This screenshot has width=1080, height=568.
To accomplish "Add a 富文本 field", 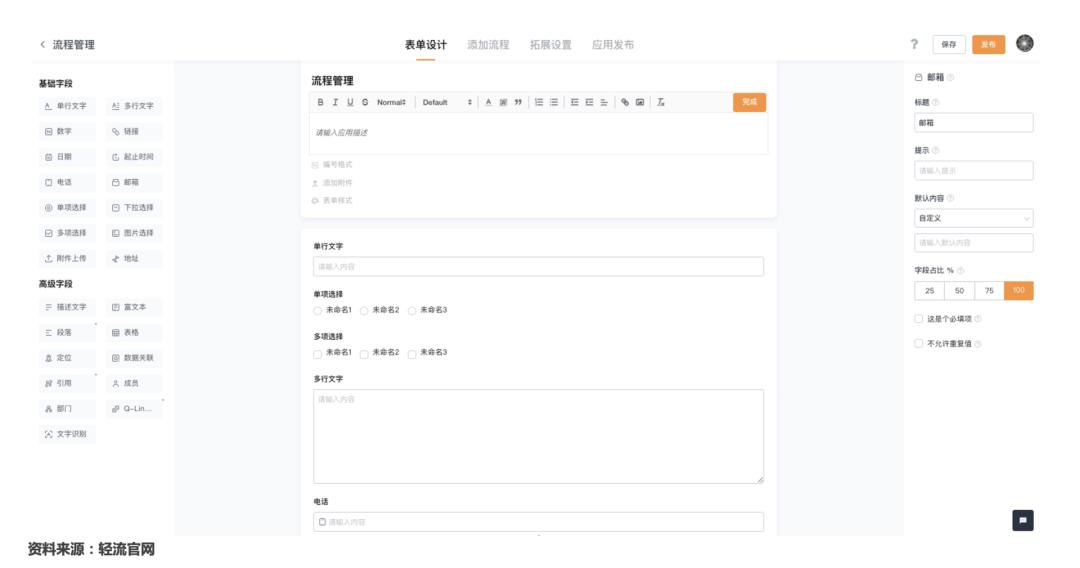I will (x=134, y=307).
